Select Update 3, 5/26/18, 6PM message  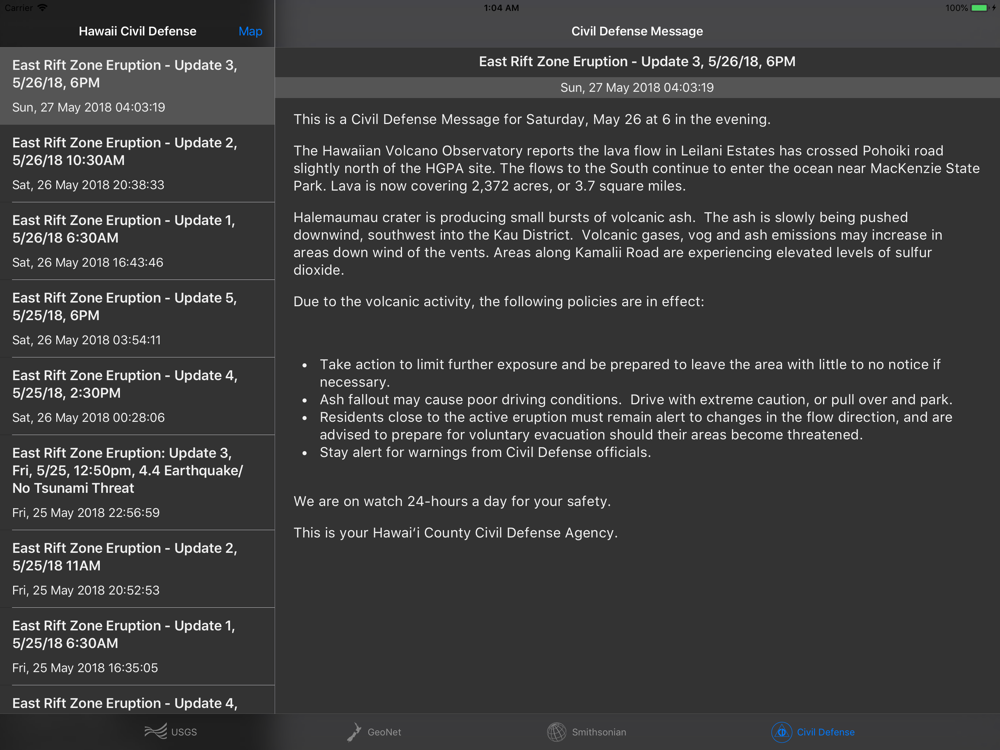pos(137,86)
